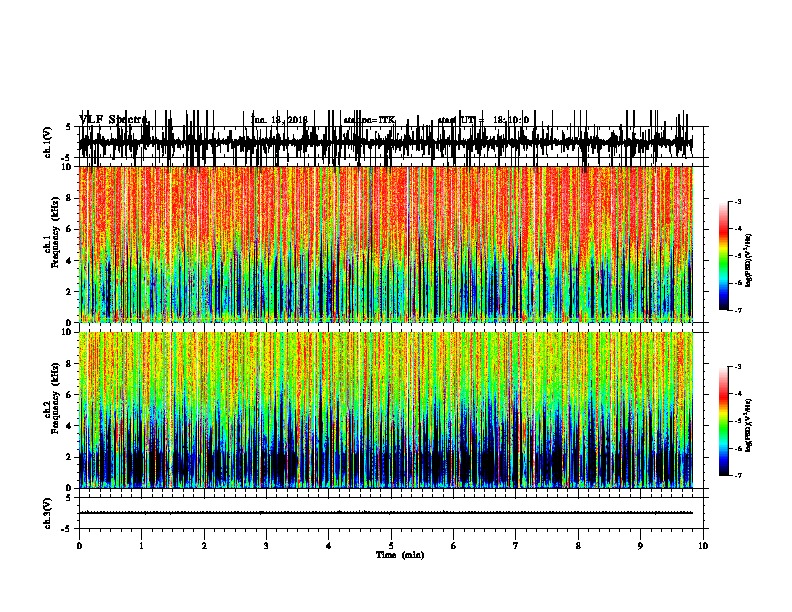792x612 pixels.
Task: Click the time axis tick label '9'
Action: 640,546
